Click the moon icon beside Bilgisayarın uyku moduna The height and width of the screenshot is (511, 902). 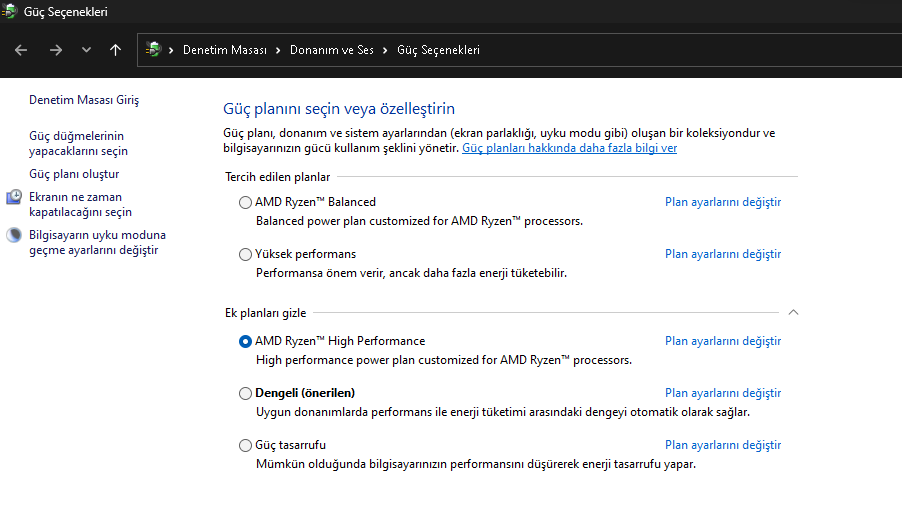[14, 235]
